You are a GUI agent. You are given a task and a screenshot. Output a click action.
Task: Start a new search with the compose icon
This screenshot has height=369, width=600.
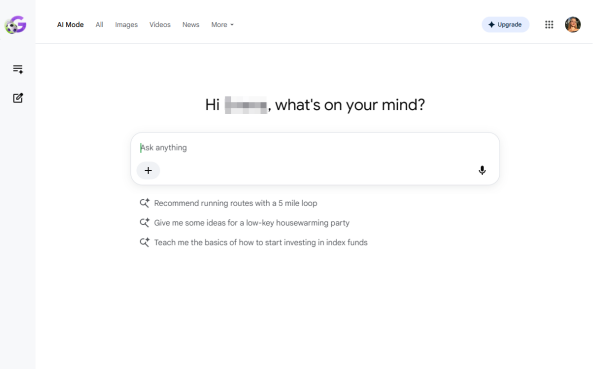(18, 98)
